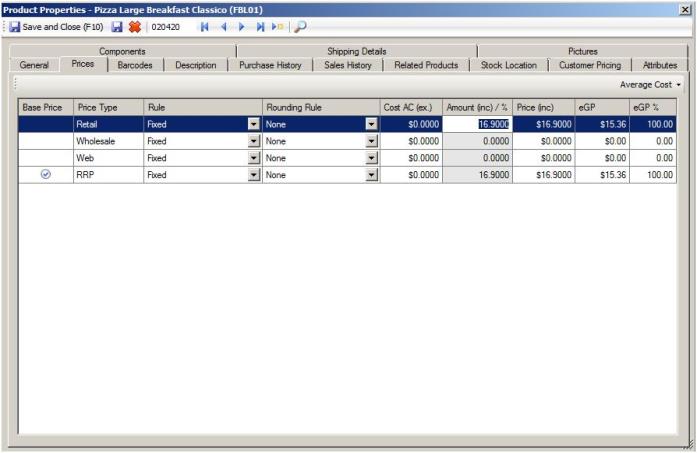Image resolution: width=697 pixels, height=453 pixels.
Task: Click Save and Close (F10)
Action: 56,27
